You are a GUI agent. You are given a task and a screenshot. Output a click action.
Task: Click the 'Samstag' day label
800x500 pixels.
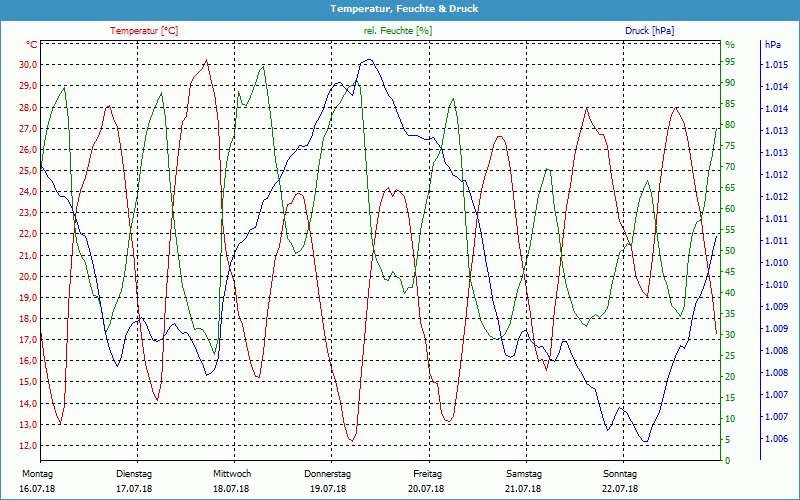[524, 474]
